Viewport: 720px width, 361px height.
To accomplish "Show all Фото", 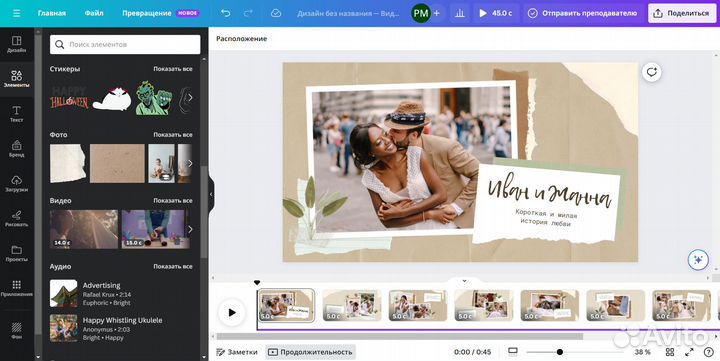I will [x=173, y=135].
